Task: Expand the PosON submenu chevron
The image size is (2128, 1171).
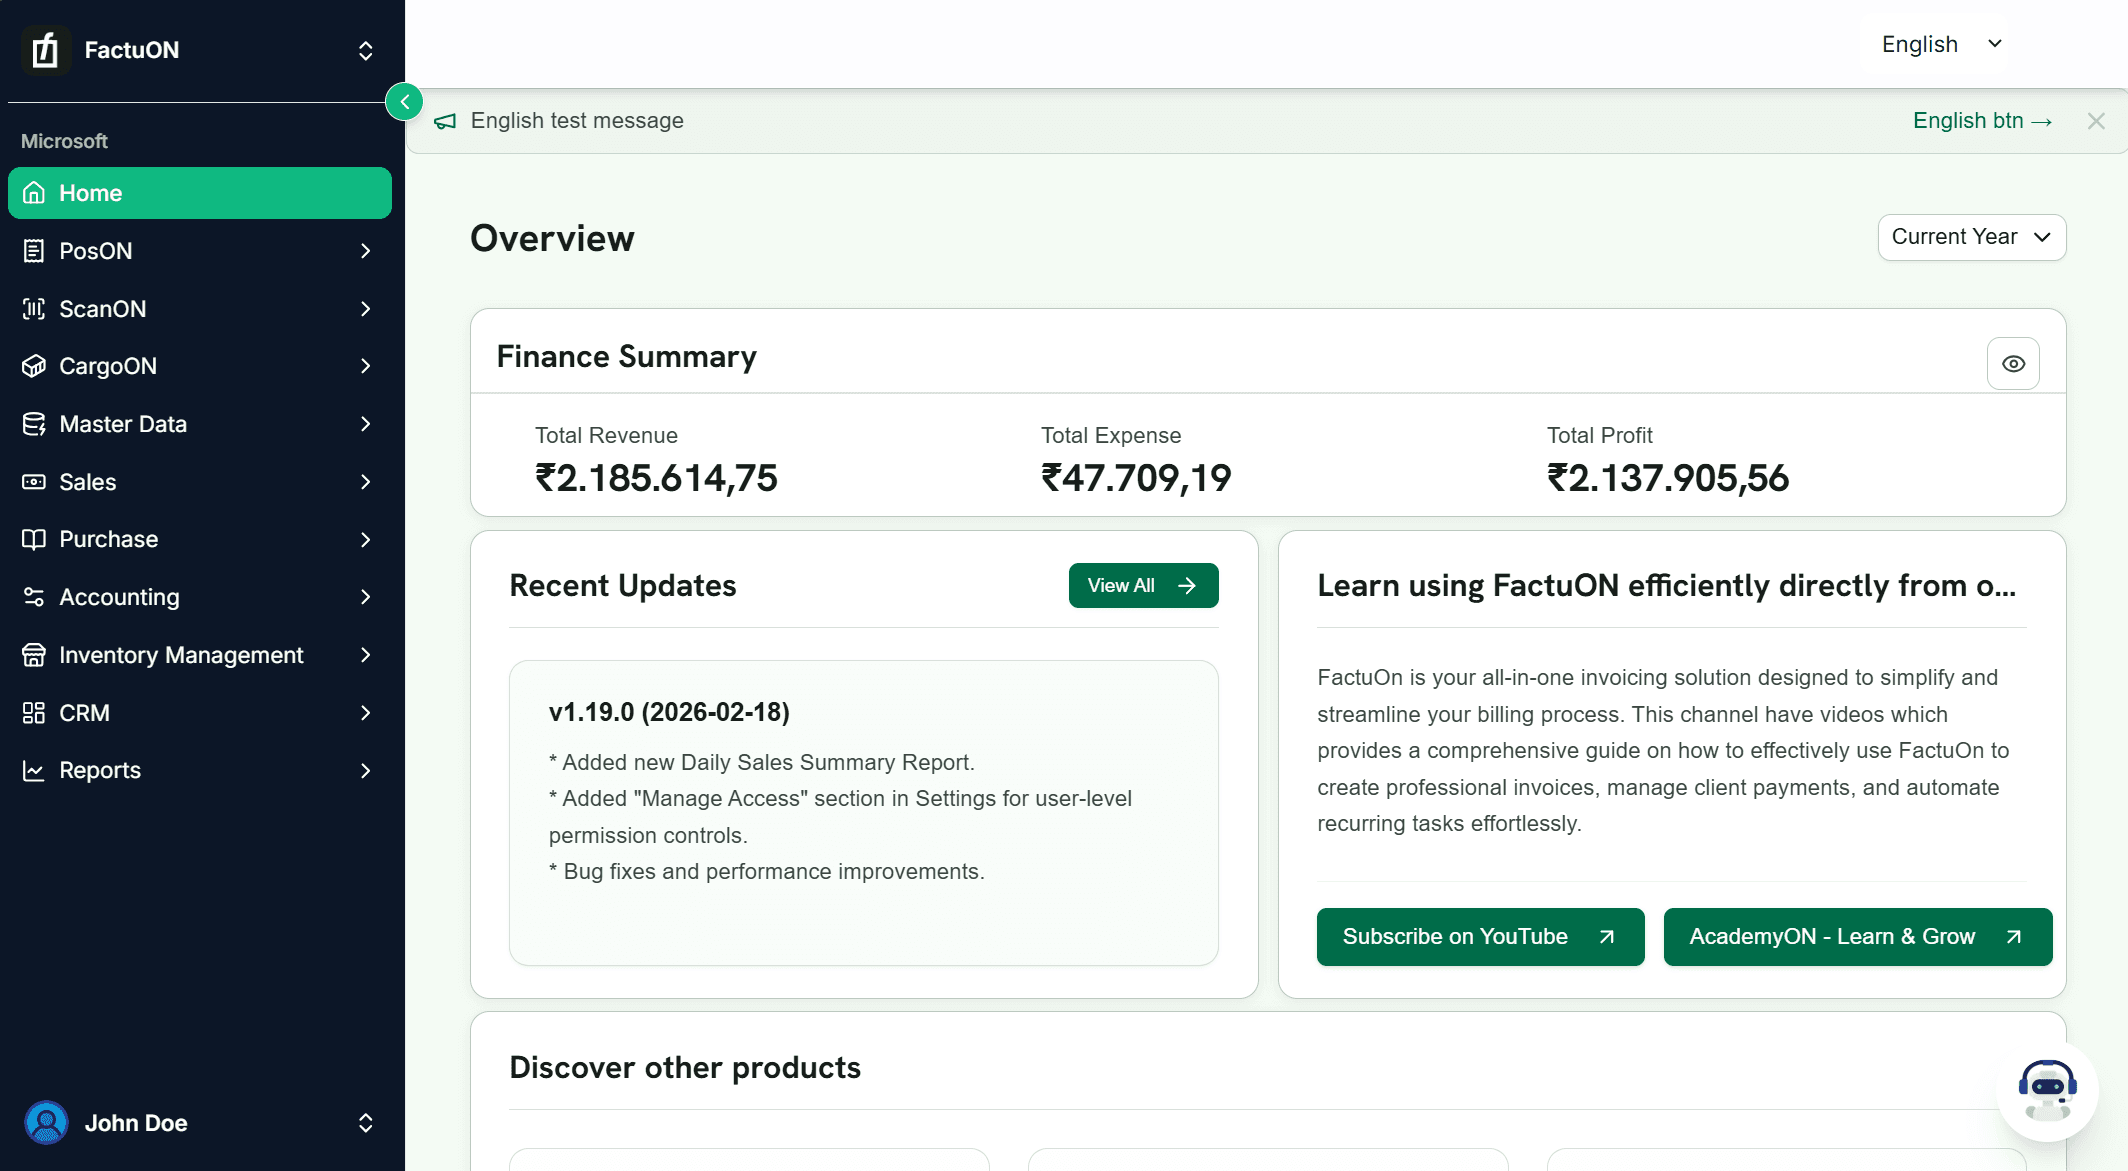Action: point(366,251)
